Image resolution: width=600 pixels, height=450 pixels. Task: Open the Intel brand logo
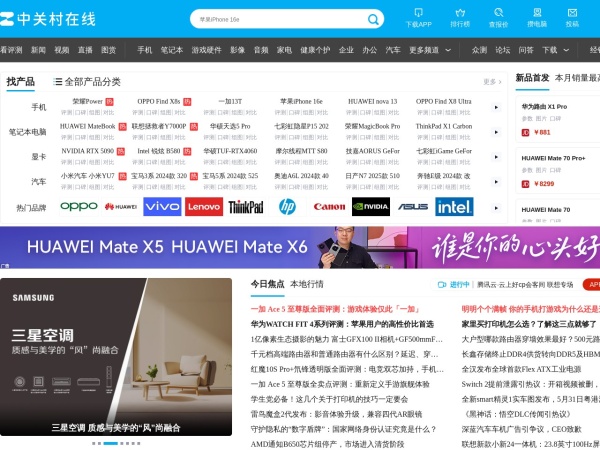point(454,207)
